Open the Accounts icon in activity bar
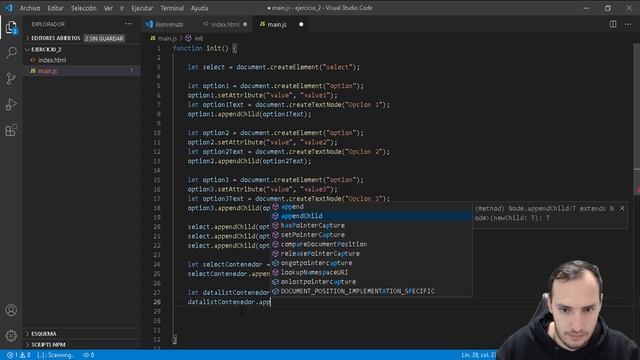Screen dimensions: 640x360 pyautogui.click(x=11, y=310)
